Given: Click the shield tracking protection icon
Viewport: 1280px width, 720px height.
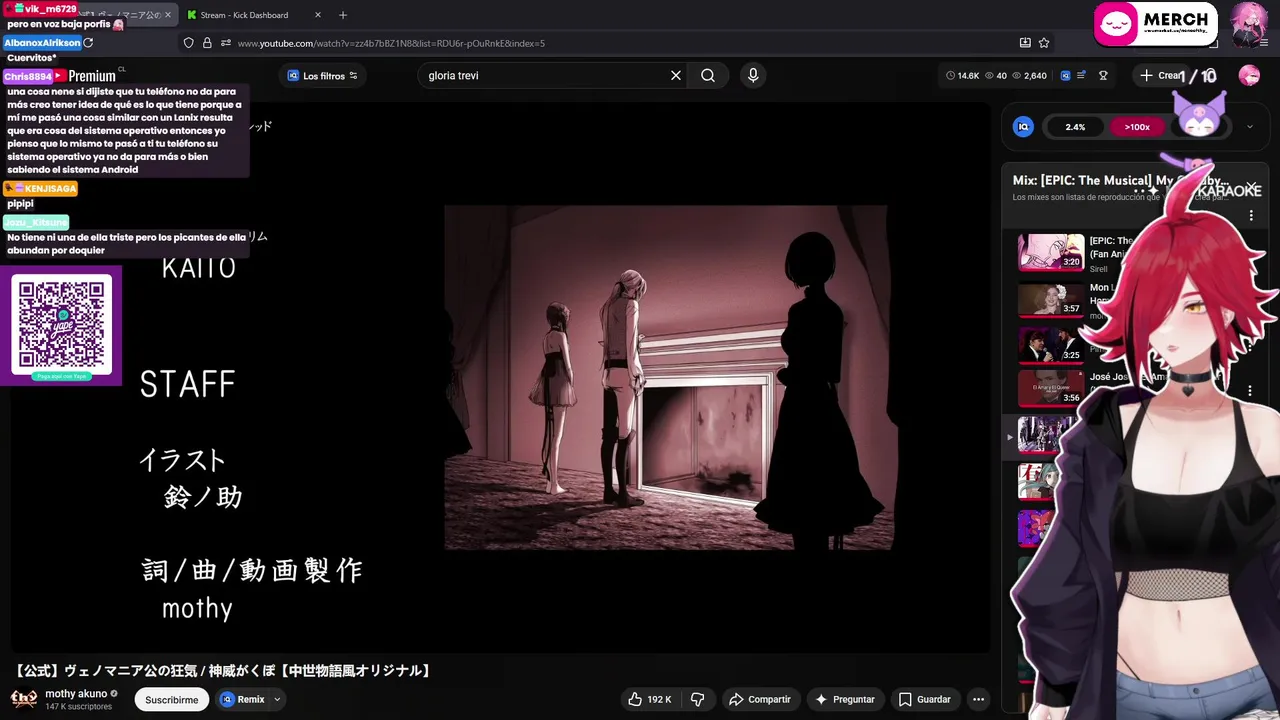Looking at the screenshot, I should [188, 43].
